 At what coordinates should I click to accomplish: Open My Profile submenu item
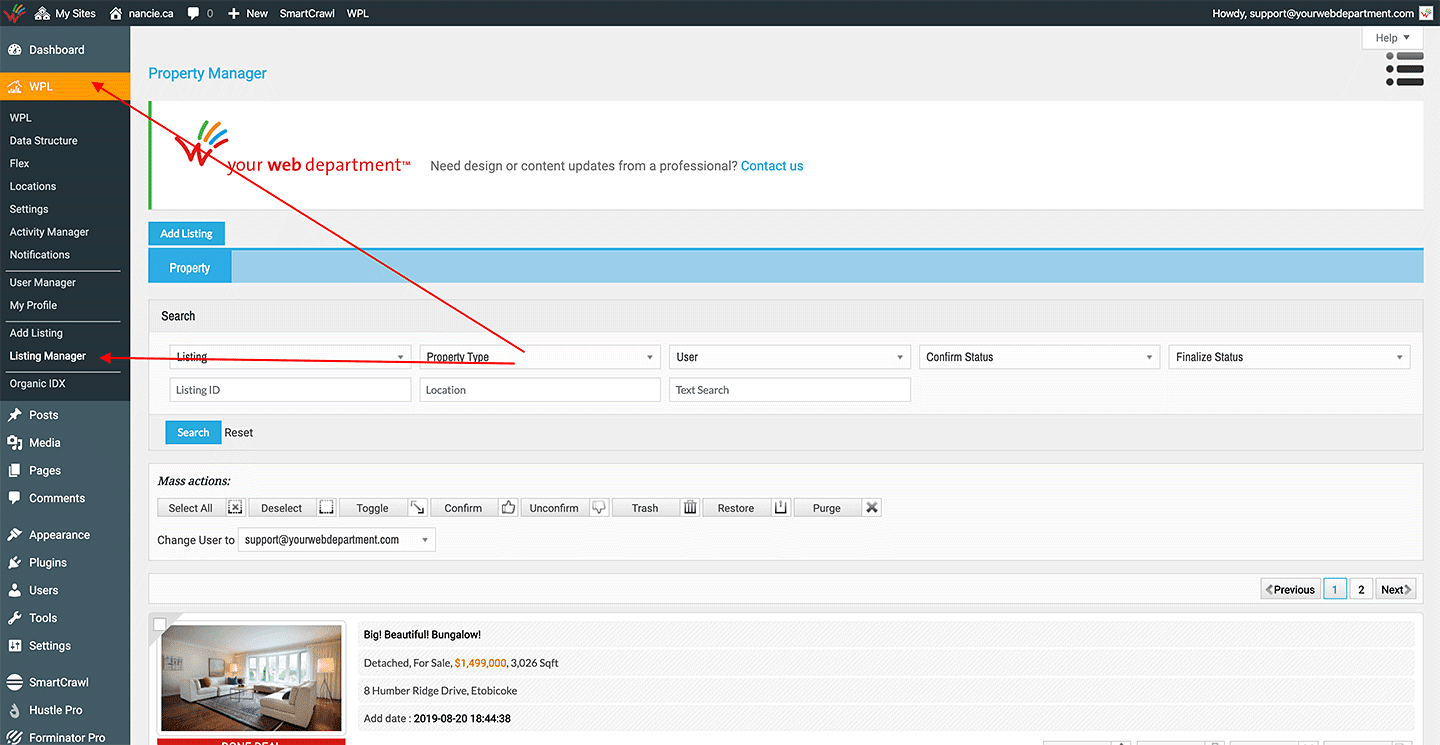pyautogui.click(x=33, y=306)
